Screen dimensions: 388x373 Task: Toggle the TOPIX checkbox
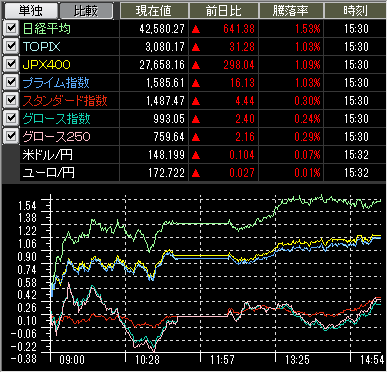coord(11,46)
